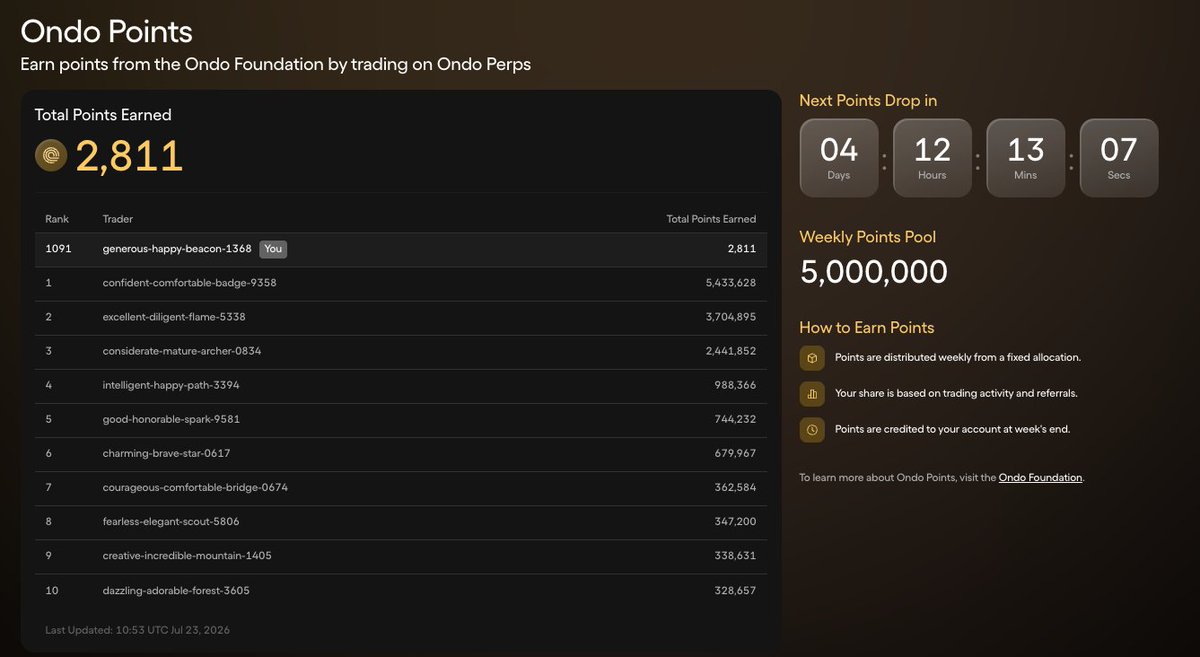The height and width of the screenshot is (657, 1200).
Task: Select trader excellent-diligent-flame-5338
Action: click(x=174, y=317)
